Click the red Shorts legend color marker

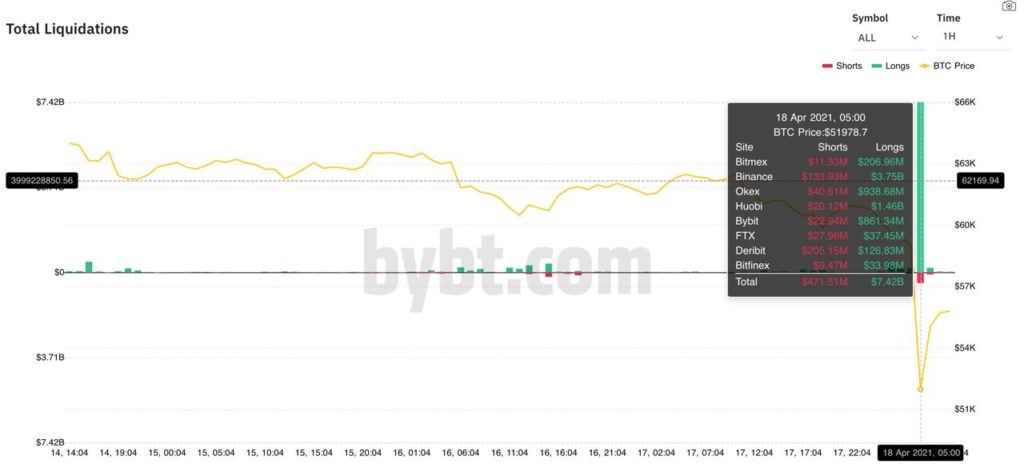coord(827,66)
